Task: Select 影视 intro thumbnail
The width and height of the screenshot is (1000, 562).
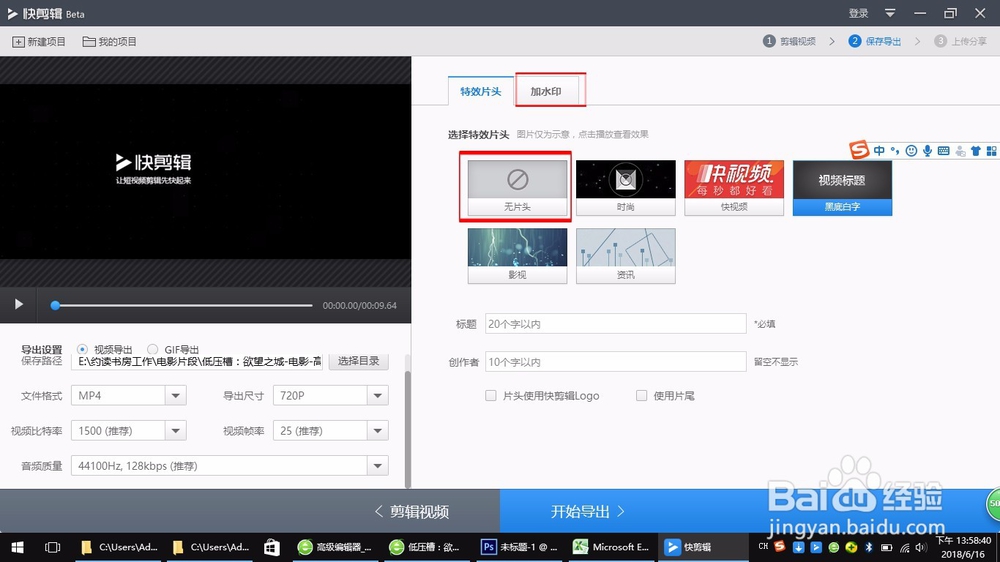Action: tap(517, 256)
